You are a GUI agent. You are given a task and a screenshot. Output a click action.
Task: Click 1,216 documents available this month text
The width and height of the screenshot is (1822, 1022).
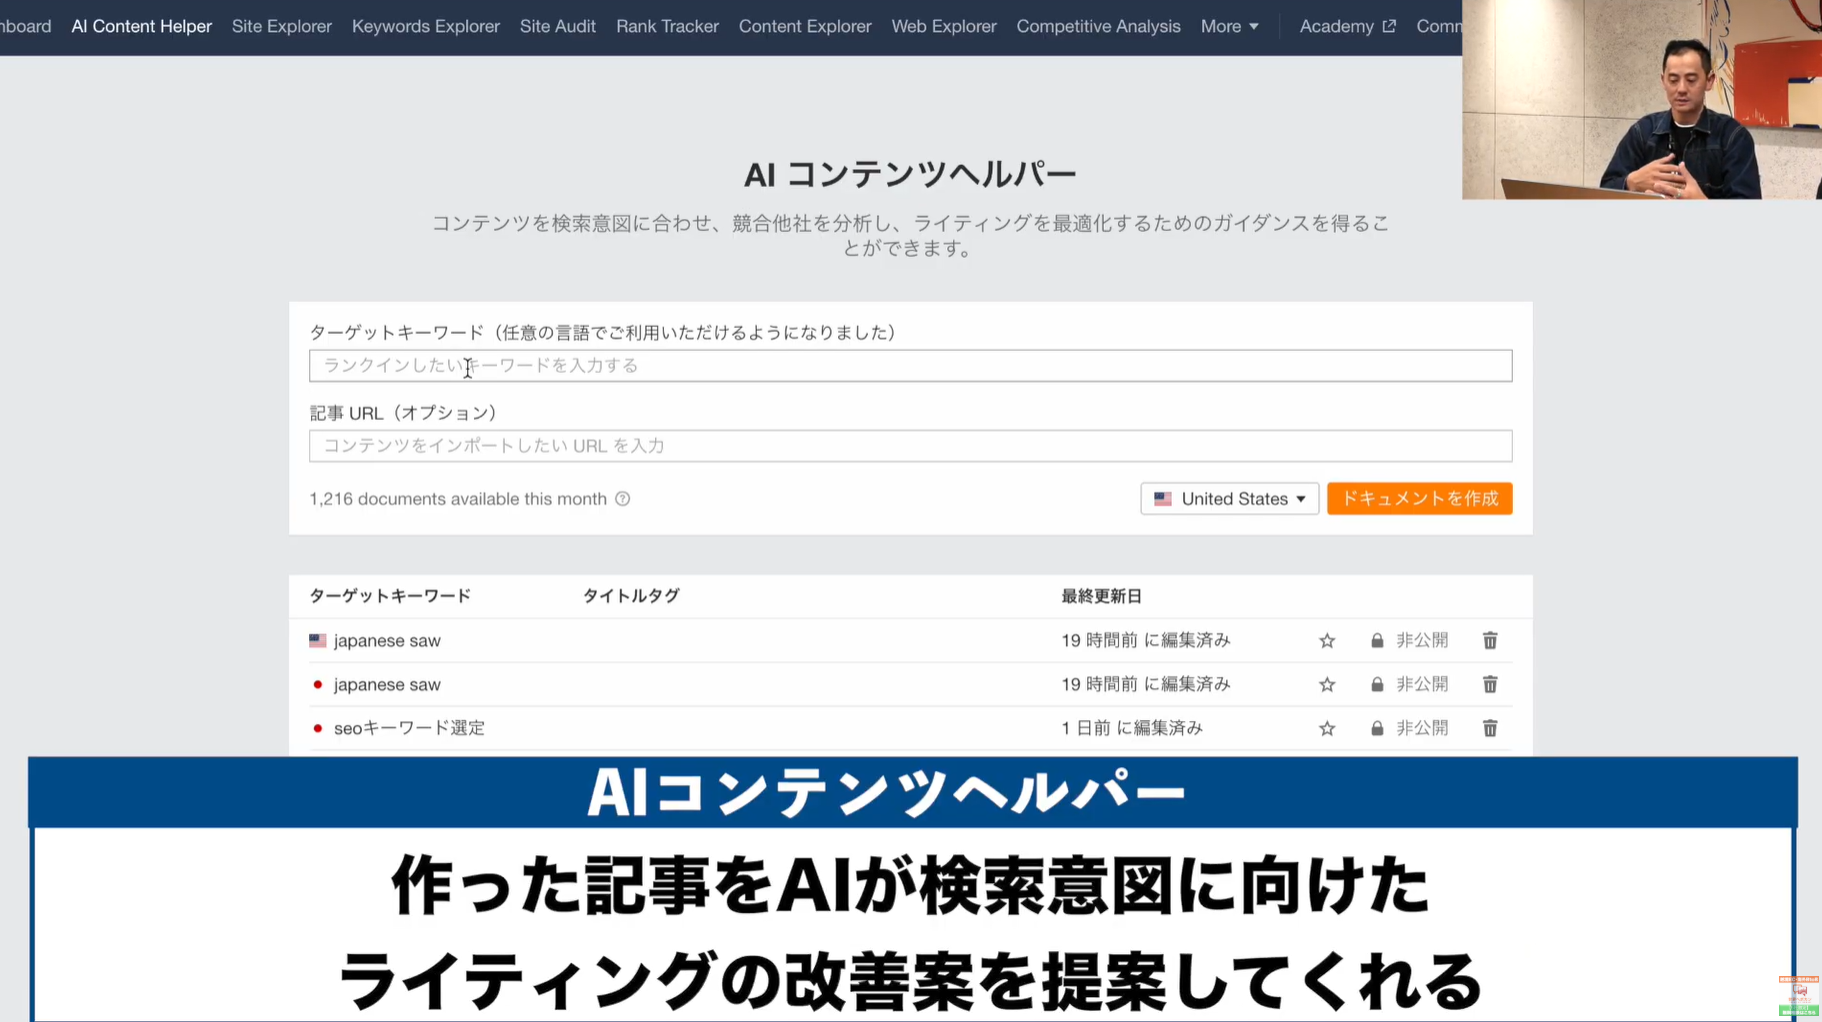click(458, 499)
